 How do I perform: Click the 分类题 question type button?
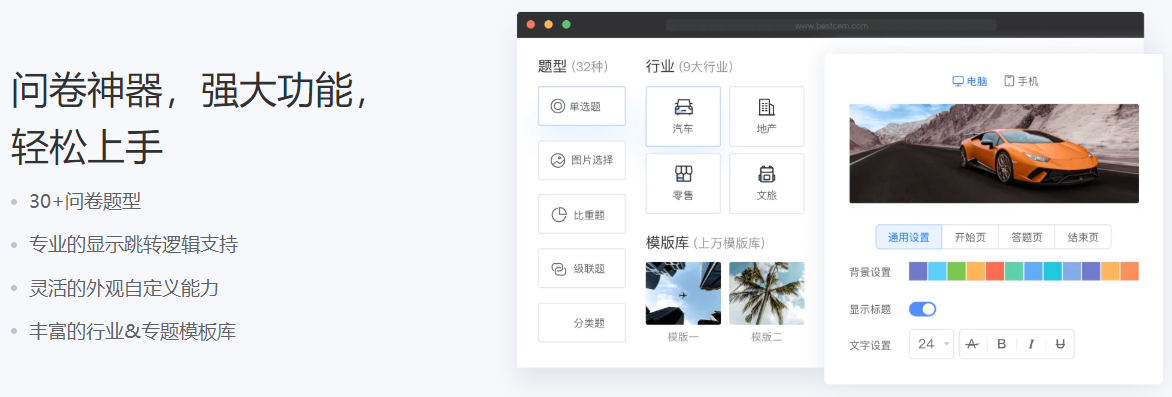click(x=582, y=323)
